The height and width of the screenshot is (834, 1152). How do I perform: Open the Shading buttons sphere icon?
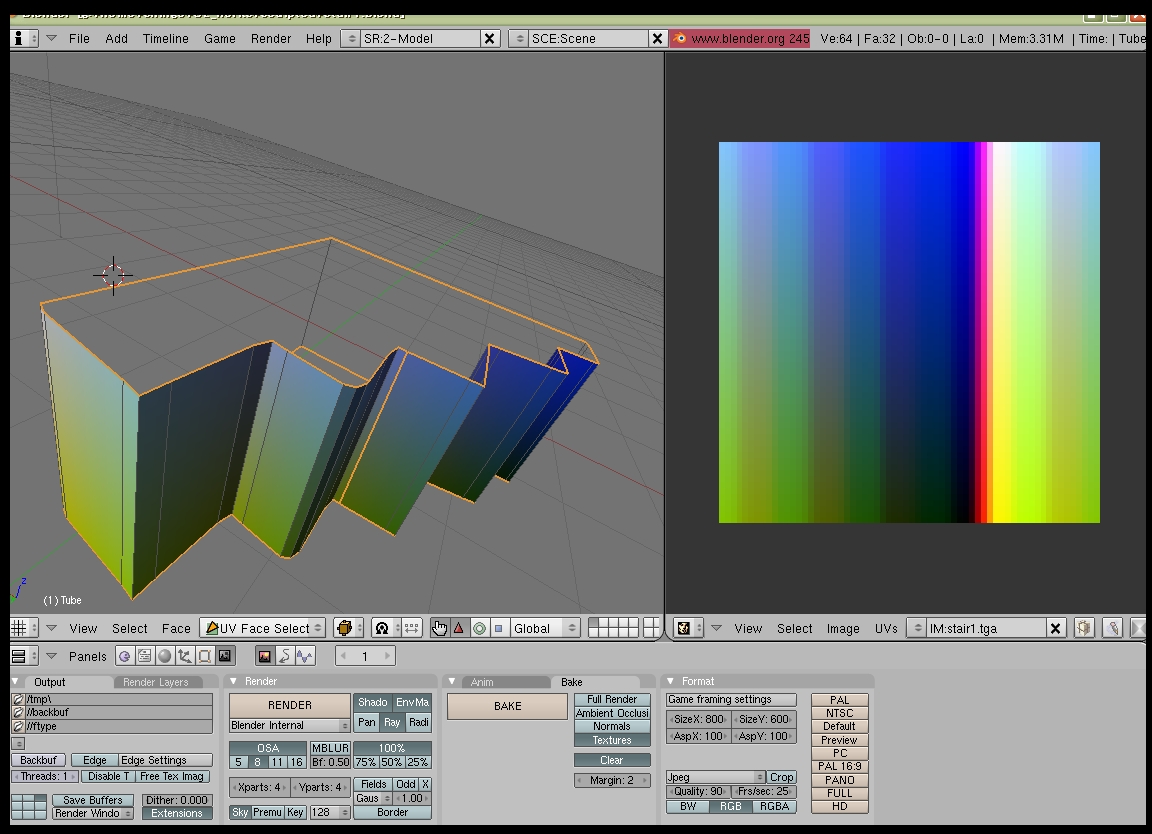[x=164, y=656]
